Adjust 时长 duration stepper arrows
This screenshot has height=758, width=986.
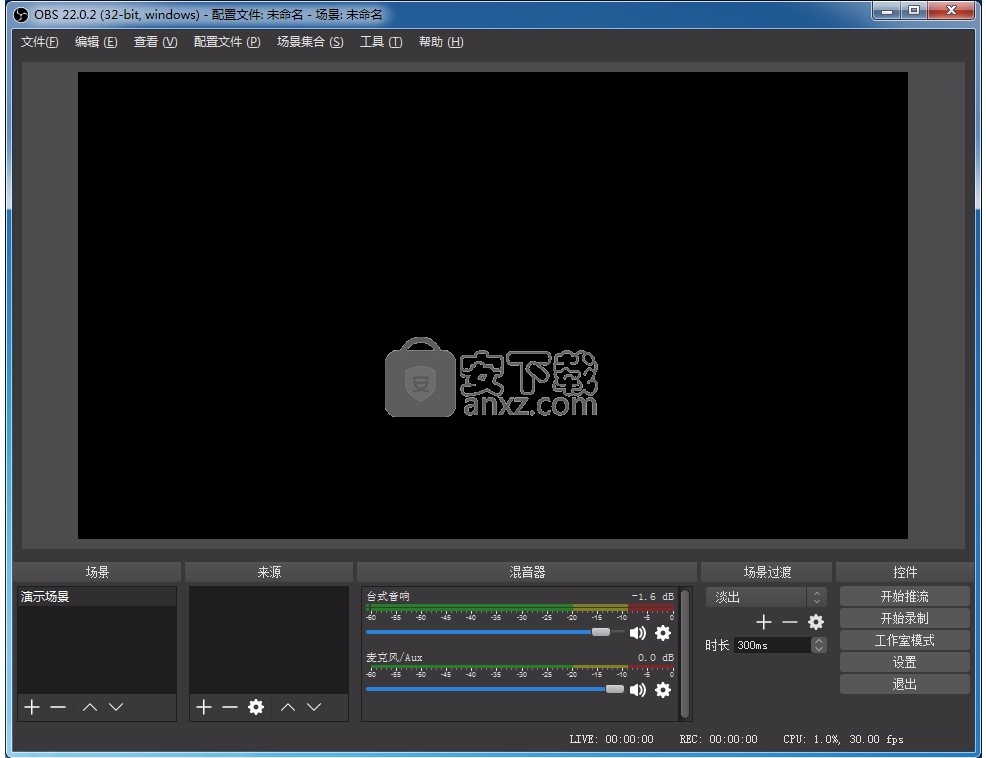point(818,645)
